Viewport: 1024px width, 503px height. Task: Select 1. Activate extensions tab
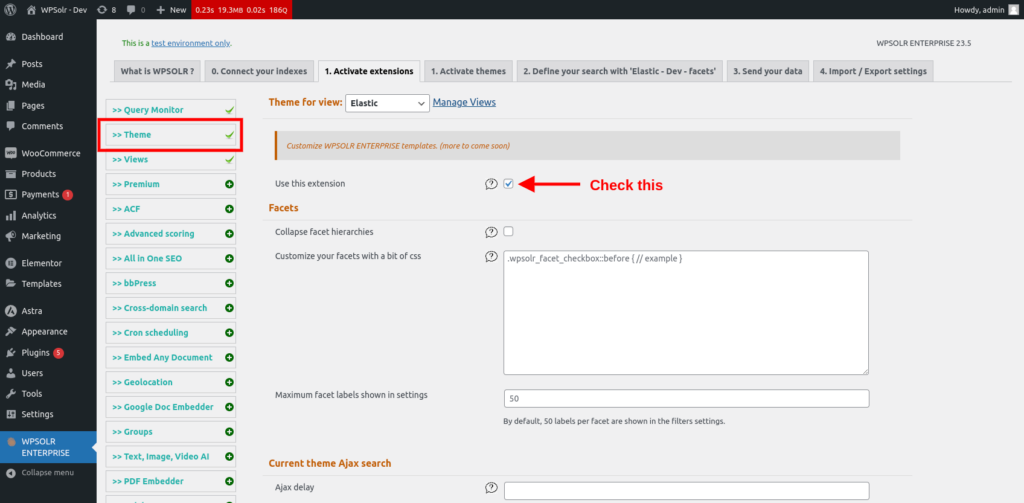point(370,71)
